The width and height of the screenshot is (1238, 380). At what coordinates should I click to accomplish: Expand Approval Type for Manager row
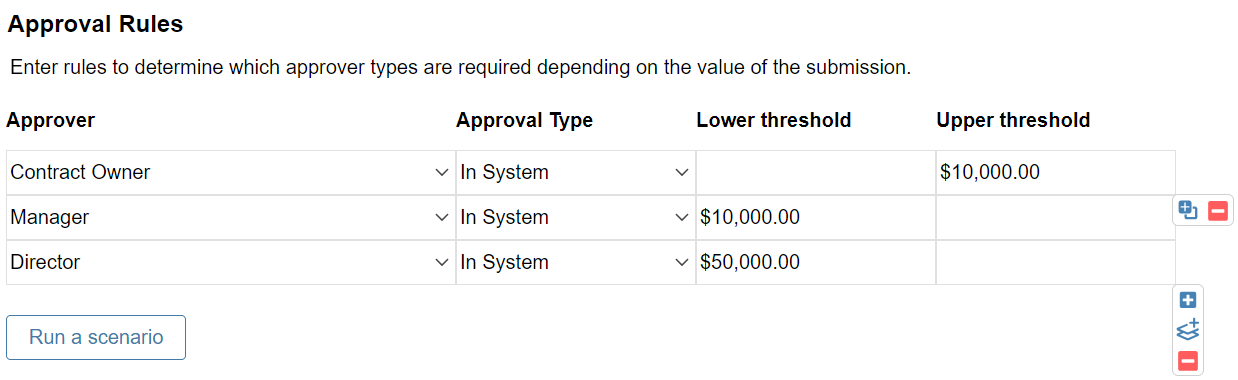(575, 217)
